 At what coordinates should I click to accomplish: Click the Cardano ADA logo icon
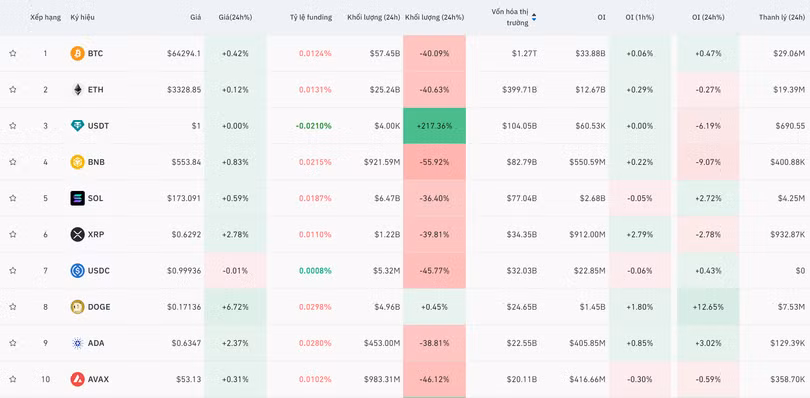point(77,343)
